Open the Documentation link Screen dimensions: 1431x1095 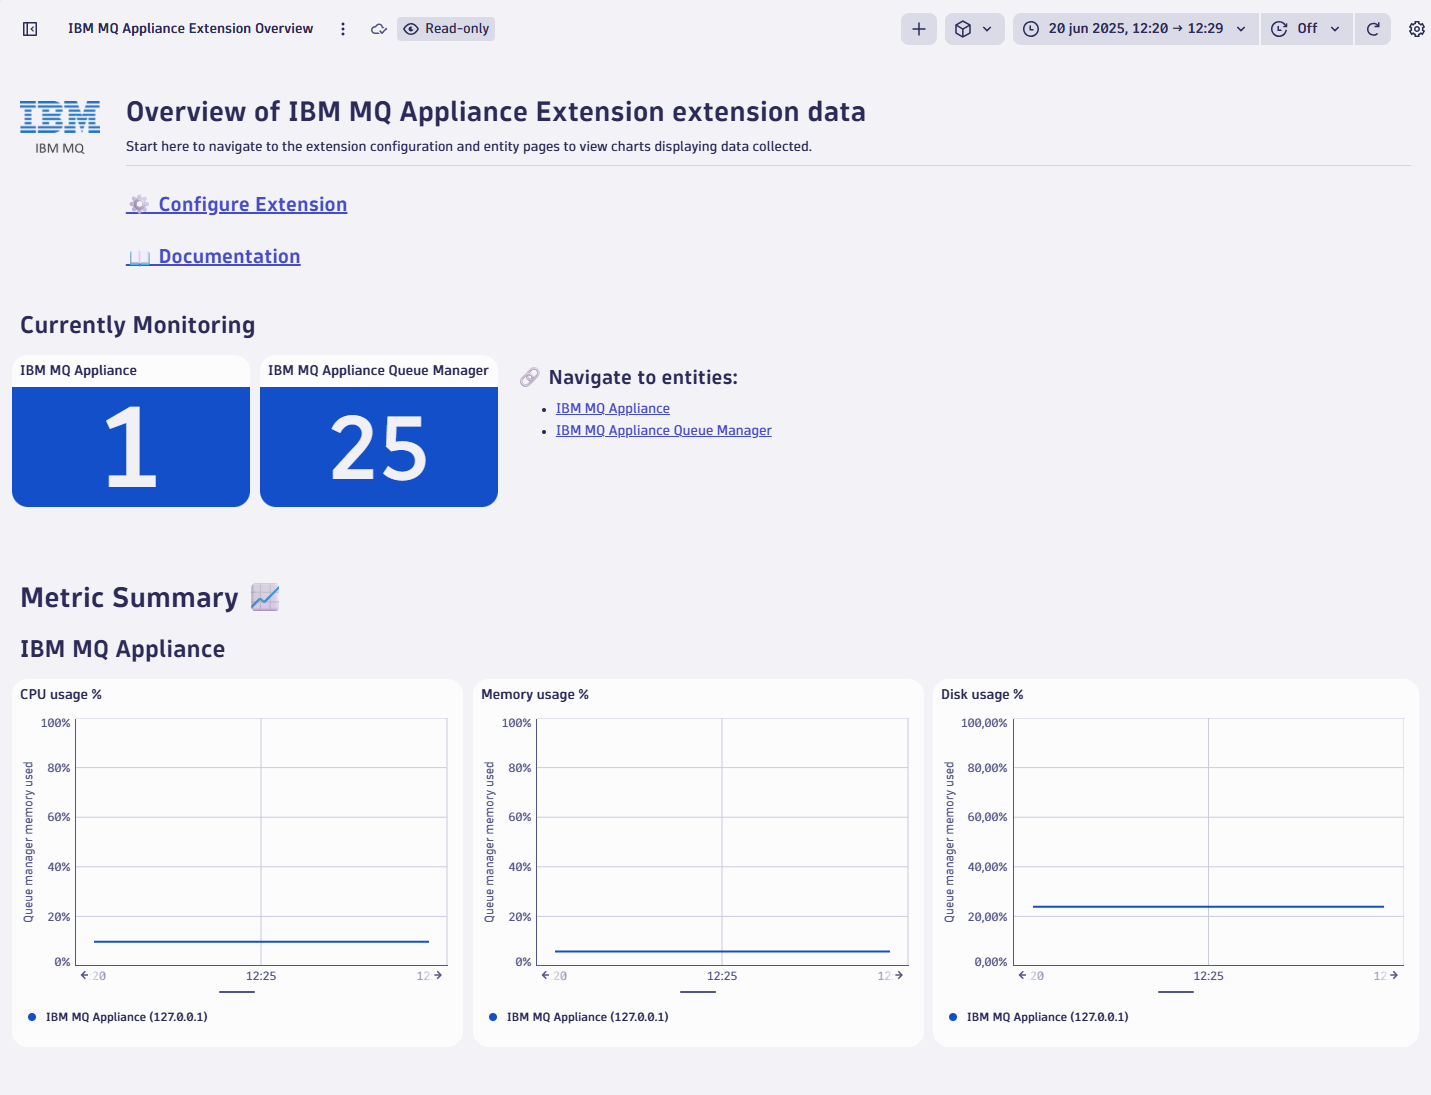228,256
